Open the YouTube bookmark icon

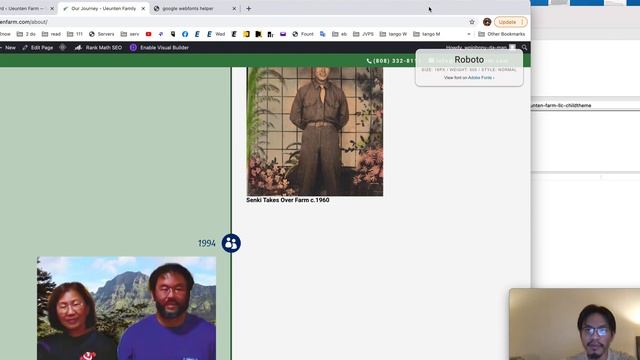(149, 34)
